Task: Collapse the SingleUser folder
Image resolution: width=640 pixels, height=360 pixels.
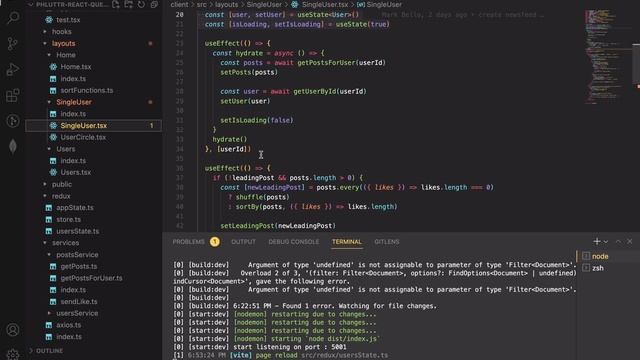Action: click(74, 102)
